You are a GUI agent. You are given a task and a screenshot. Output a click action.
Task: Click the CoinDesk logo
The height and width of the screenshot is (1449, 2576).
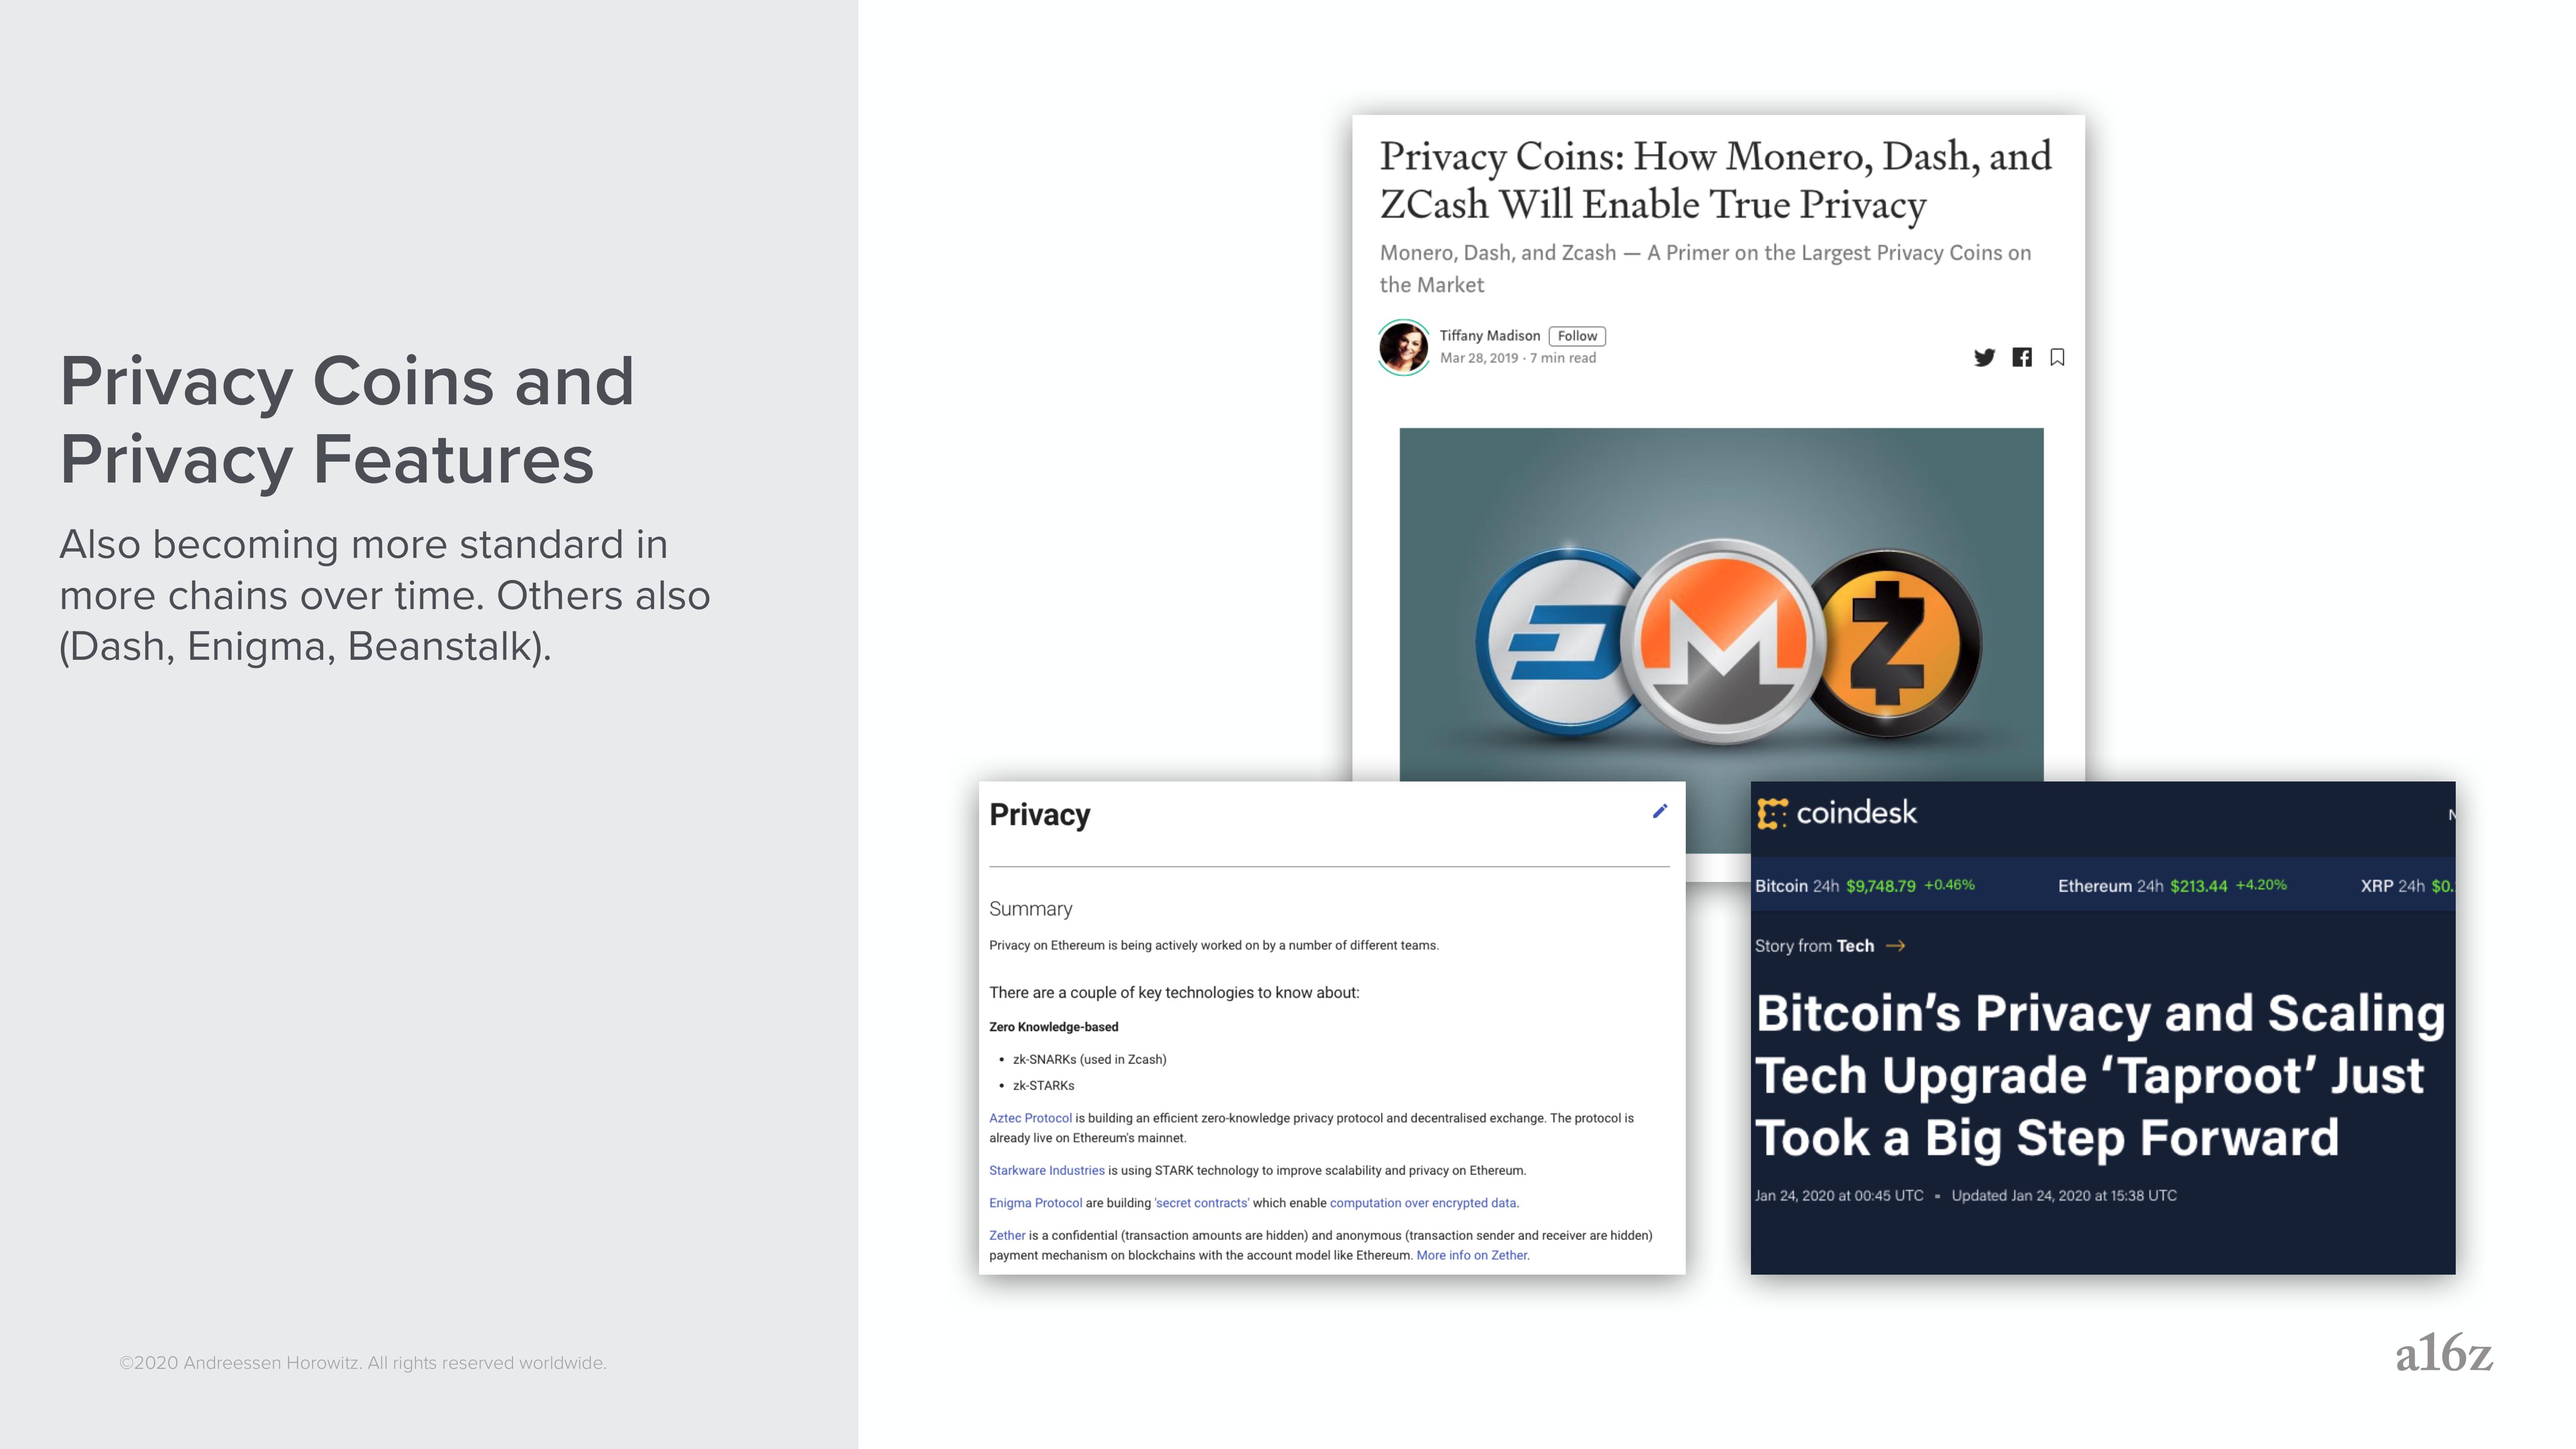pyautogui.click(x=1837, y=813)
